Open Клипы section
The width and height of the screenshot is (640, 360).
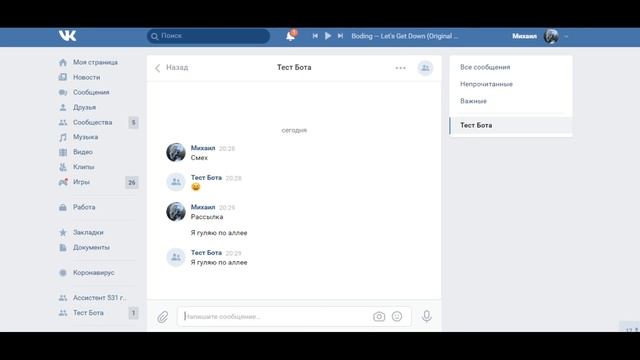[x=84, y=167]
